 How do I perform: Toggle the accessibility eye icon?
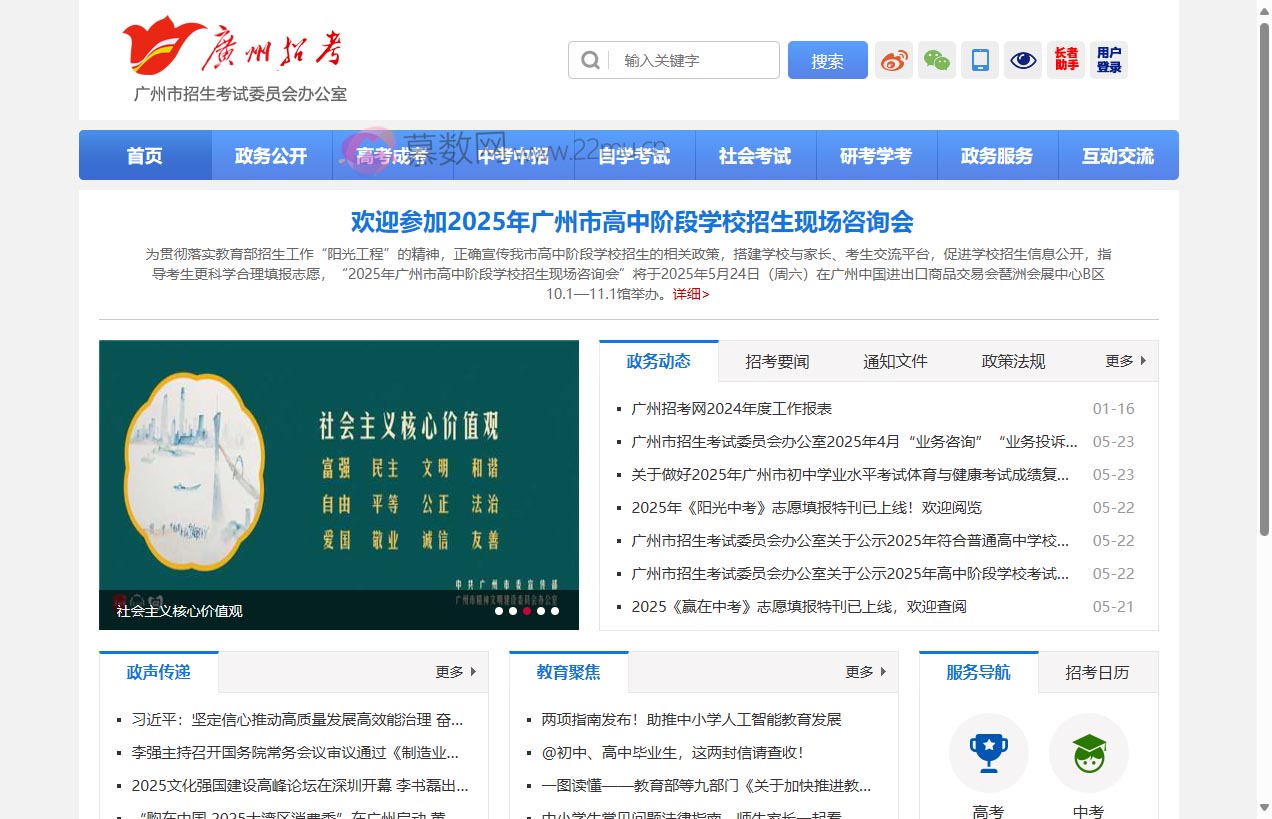tap(1022, 60)
